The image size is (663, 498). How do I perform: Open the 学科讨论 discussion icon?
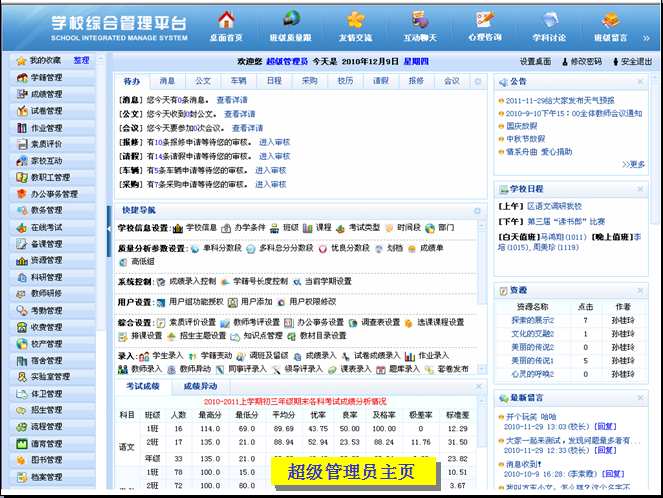(550, 26)
